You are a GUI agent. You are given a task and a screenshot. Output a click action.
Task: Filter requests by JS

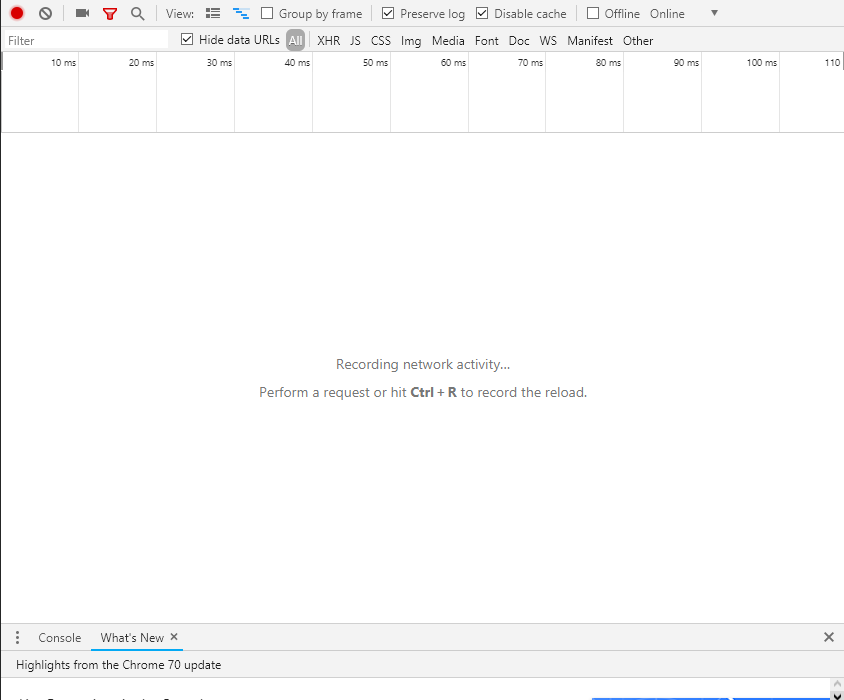coord(355,41)
